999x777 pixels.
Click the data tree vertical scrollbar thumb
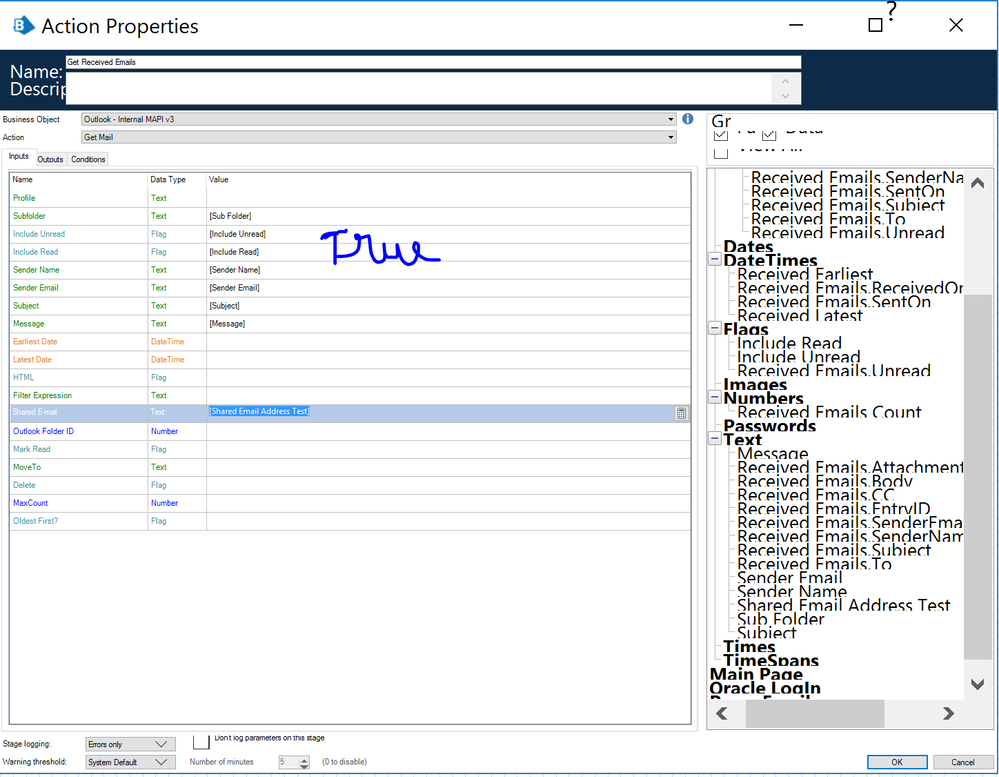tap(978, 476)
